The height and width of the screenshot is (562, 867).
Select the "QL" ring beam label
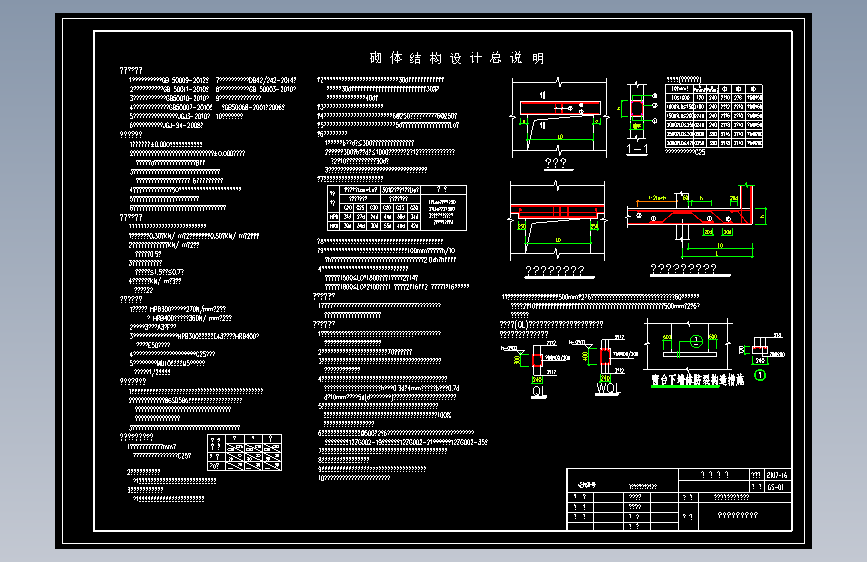coord(538,391)
